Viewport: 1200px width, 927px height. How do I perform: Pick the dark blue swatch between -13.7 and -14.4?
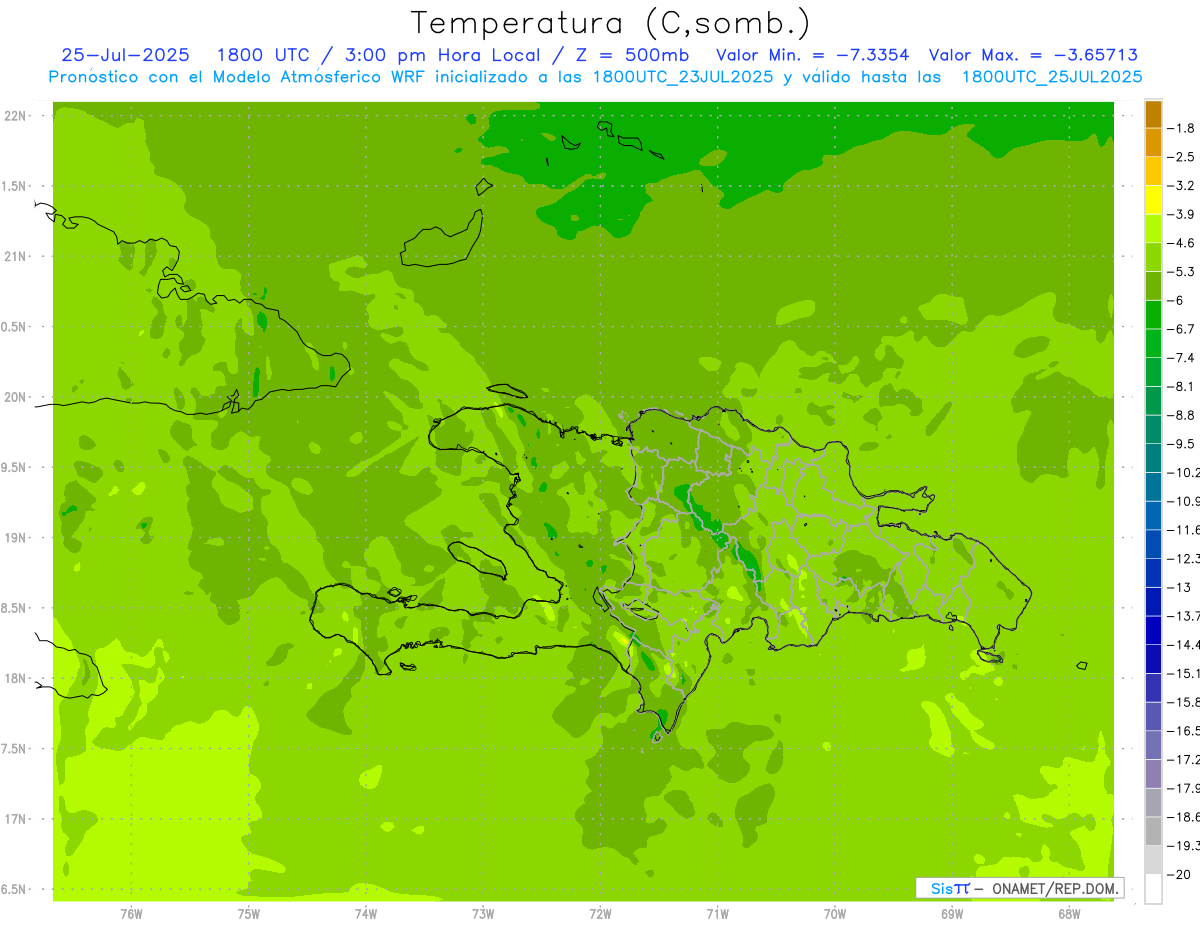pos(1153,630)
